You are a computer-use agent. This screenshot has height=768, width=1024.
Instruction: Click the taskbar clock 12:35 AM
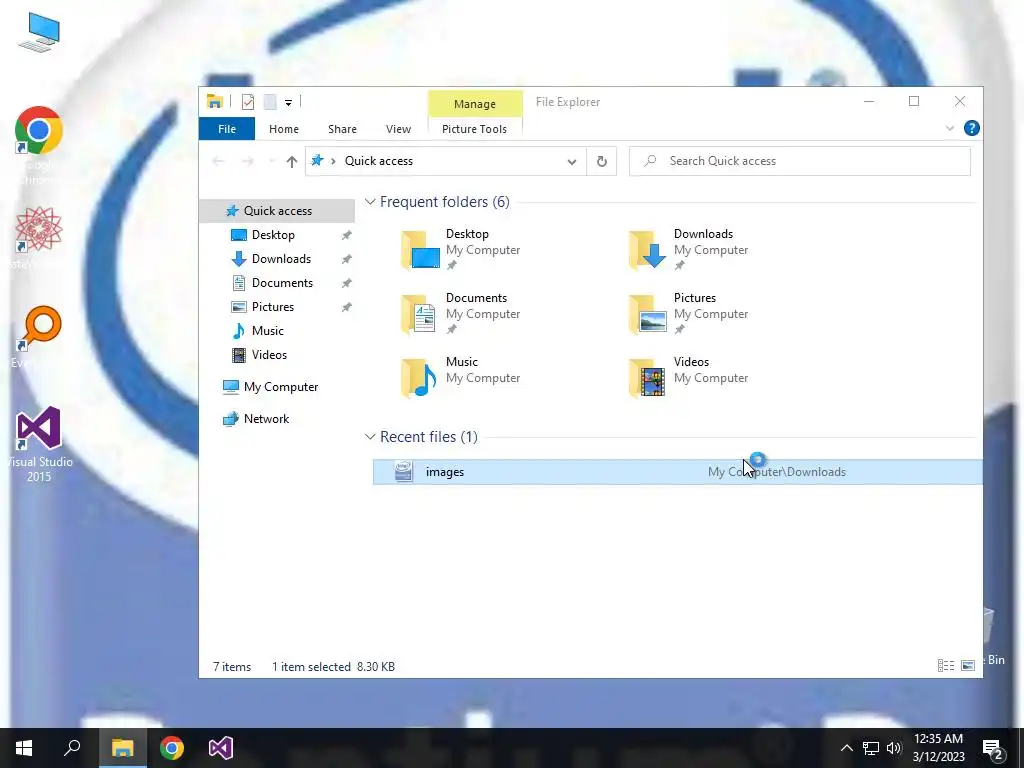pyautogui.click(x=938, y=739)
